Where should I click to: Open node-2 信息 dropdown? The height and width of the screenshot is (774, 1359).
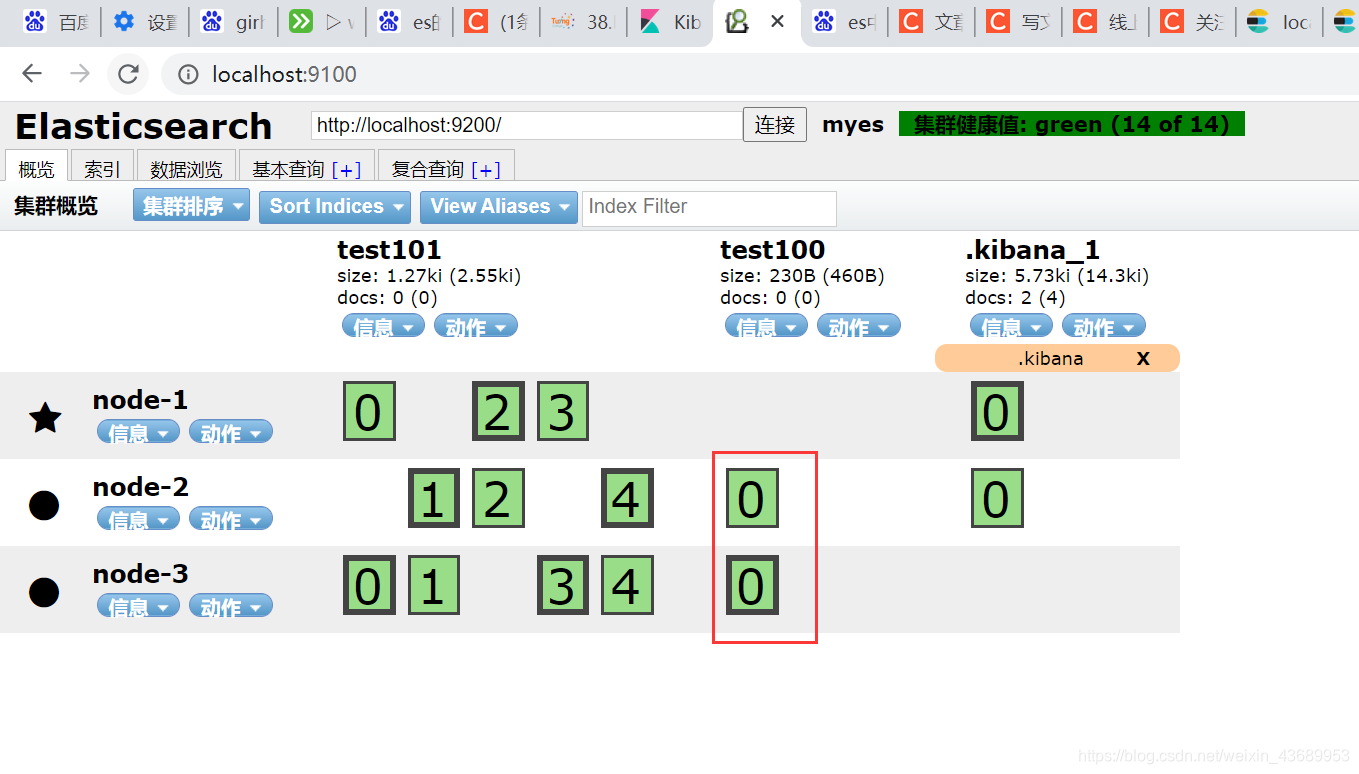pyautogui.click(x=139, y=519)
